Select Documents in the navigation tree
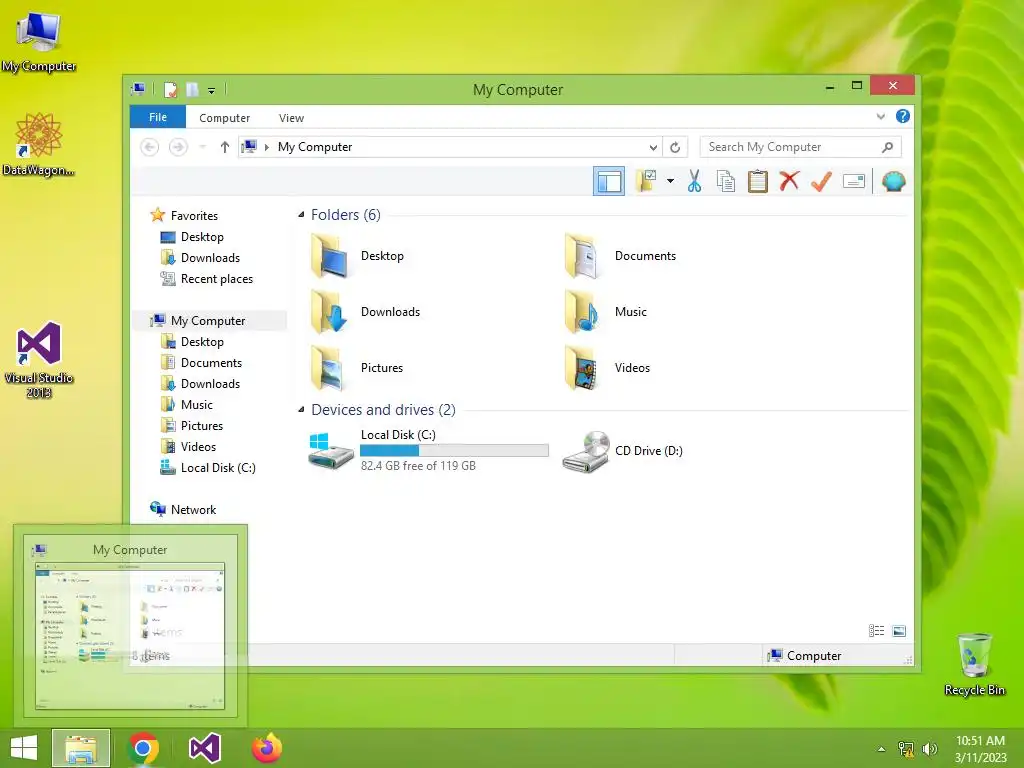 click(x=200, y=362)
